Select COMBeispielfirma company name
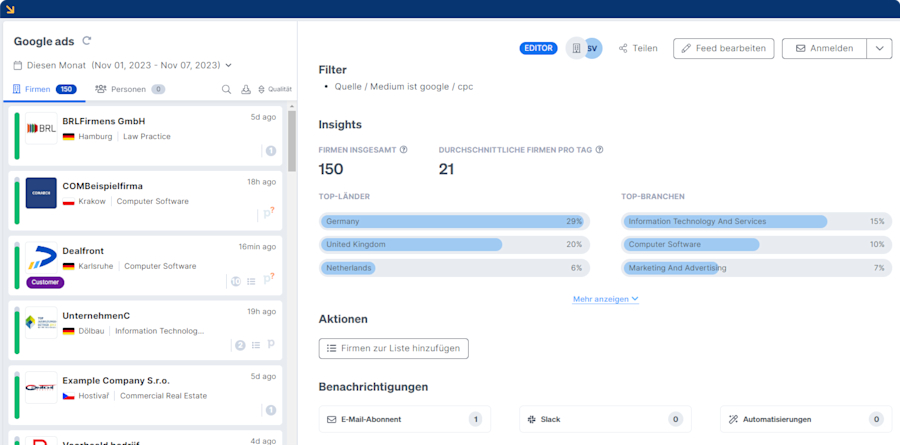Viewport: 900px width, 445px height. [103, 186]
